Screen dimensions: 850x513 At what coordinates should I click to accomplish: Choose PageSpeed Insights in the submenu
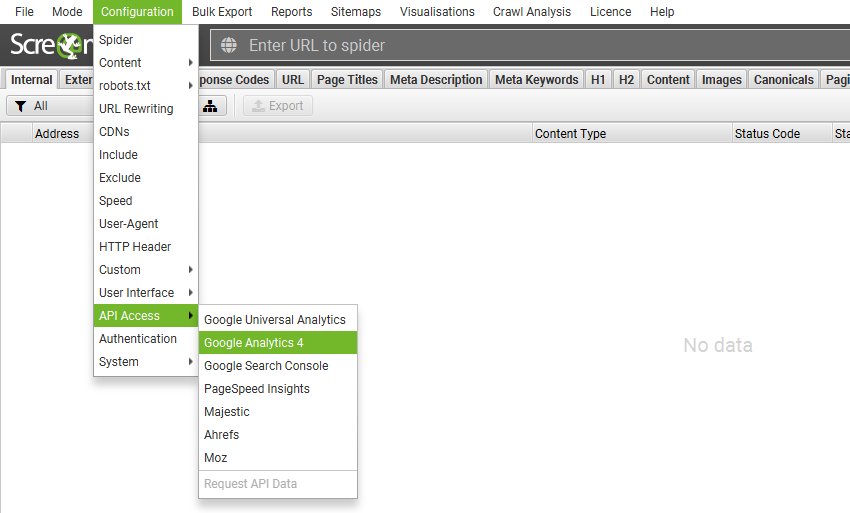pyautogui.click(x=257, y=389)
